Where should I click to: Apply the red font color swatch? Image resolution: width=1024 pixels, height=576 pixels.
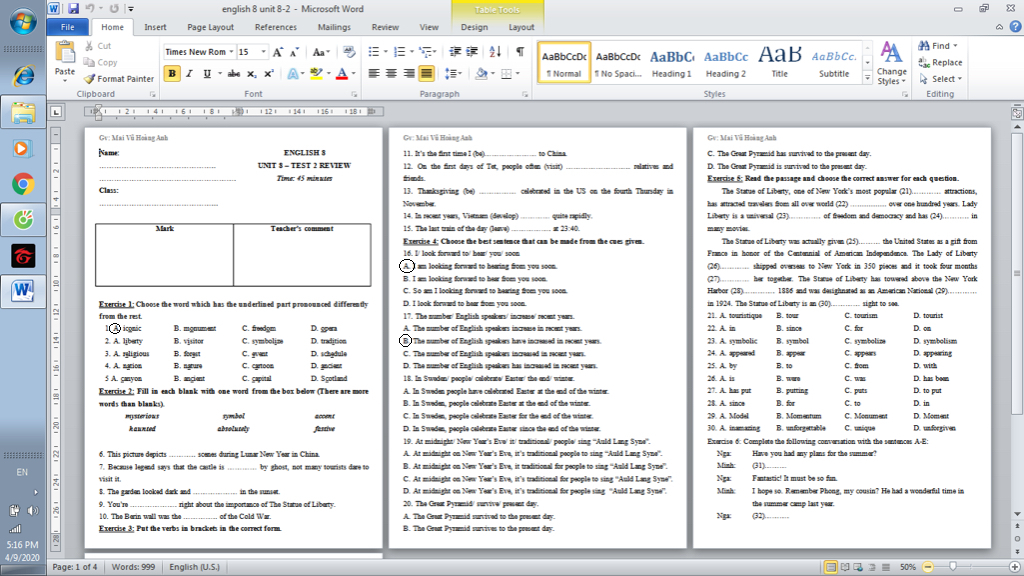pos(342,74)
